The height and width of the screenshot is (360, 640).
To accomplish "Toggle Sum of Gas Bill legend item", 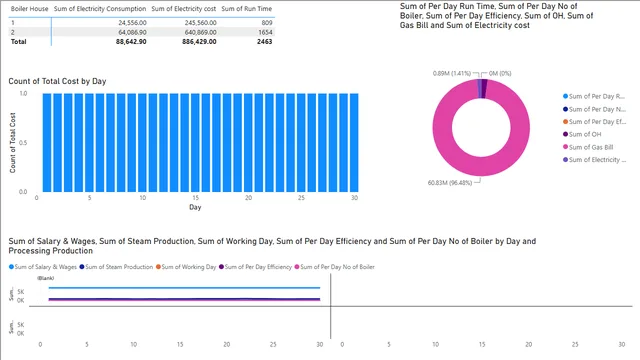I will tap(588, 147).
